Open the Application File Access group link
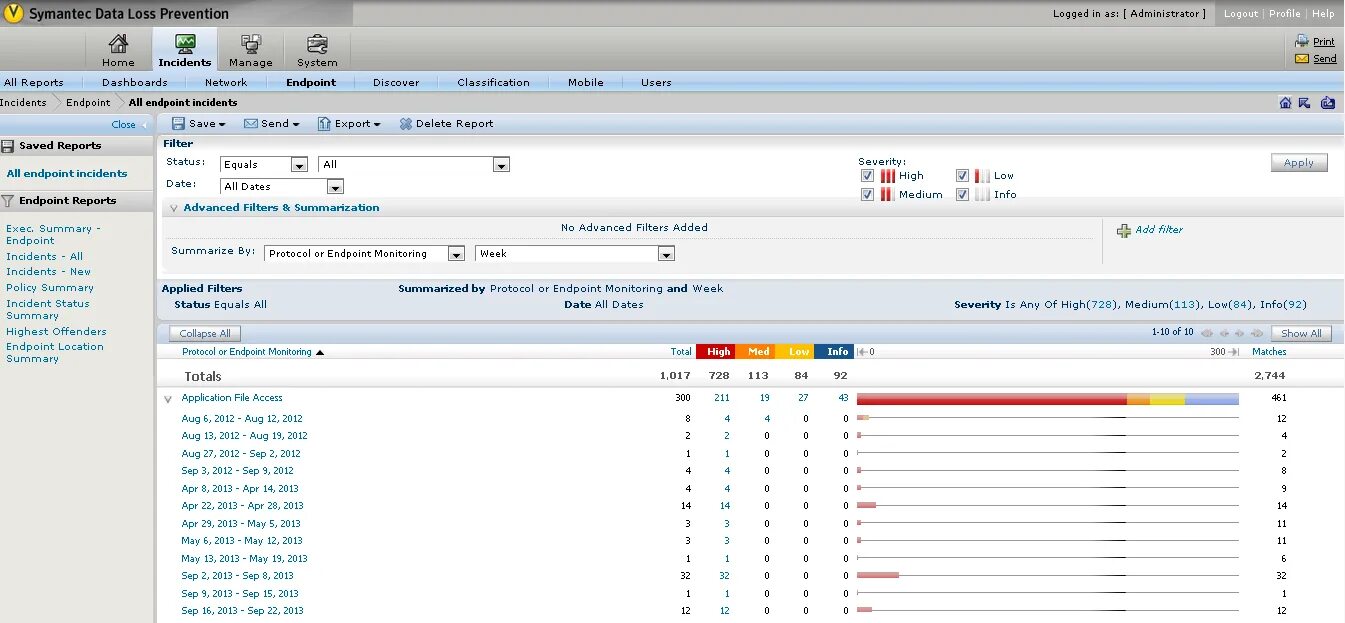 tap(232, 398)
